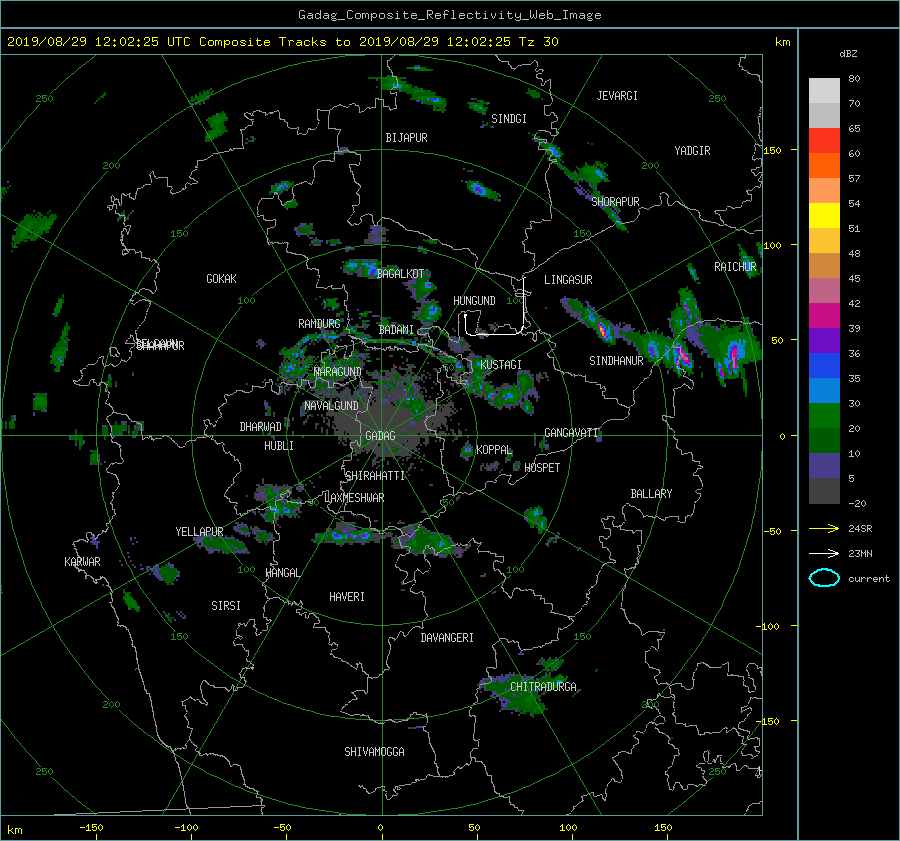
Task: Click the DHARWAD city label
Action: [260, 427]
